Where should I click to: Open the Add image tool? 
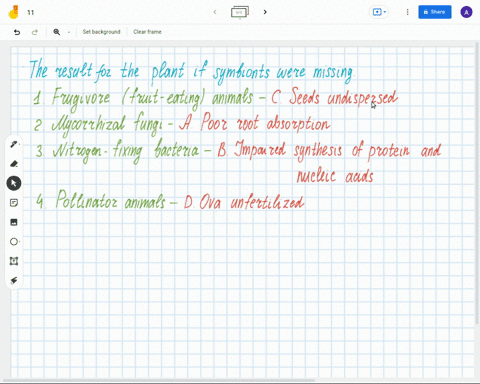[x=14, y=222]
